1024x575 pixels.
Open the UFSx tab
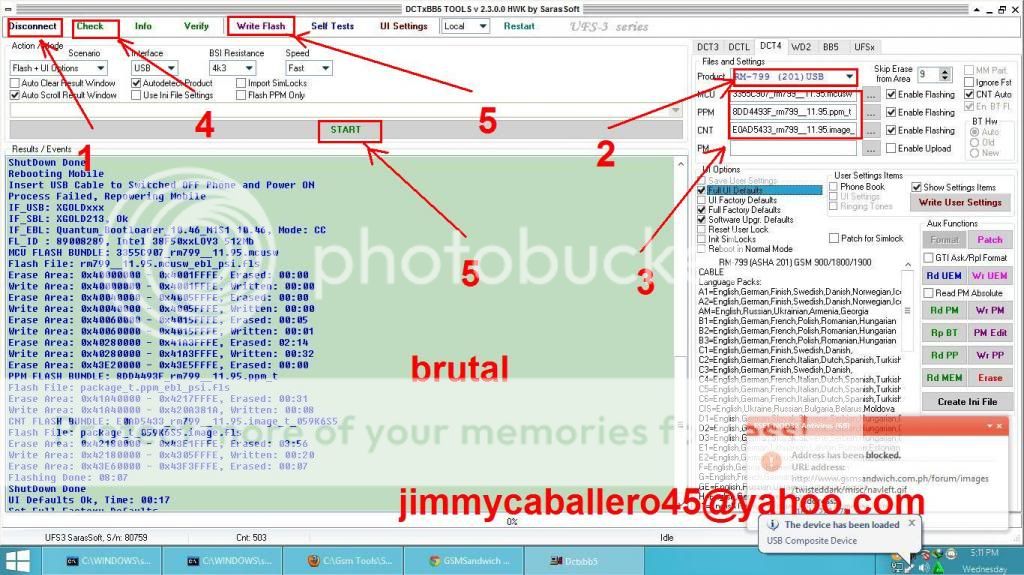click(864, 47)
